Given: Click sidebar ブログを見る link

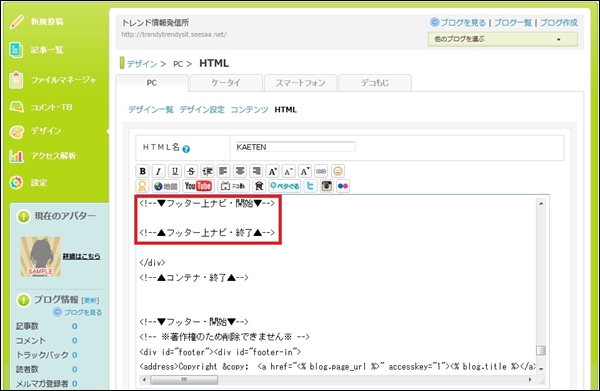Looking at the screenshot, I should [x=83, y=312].
